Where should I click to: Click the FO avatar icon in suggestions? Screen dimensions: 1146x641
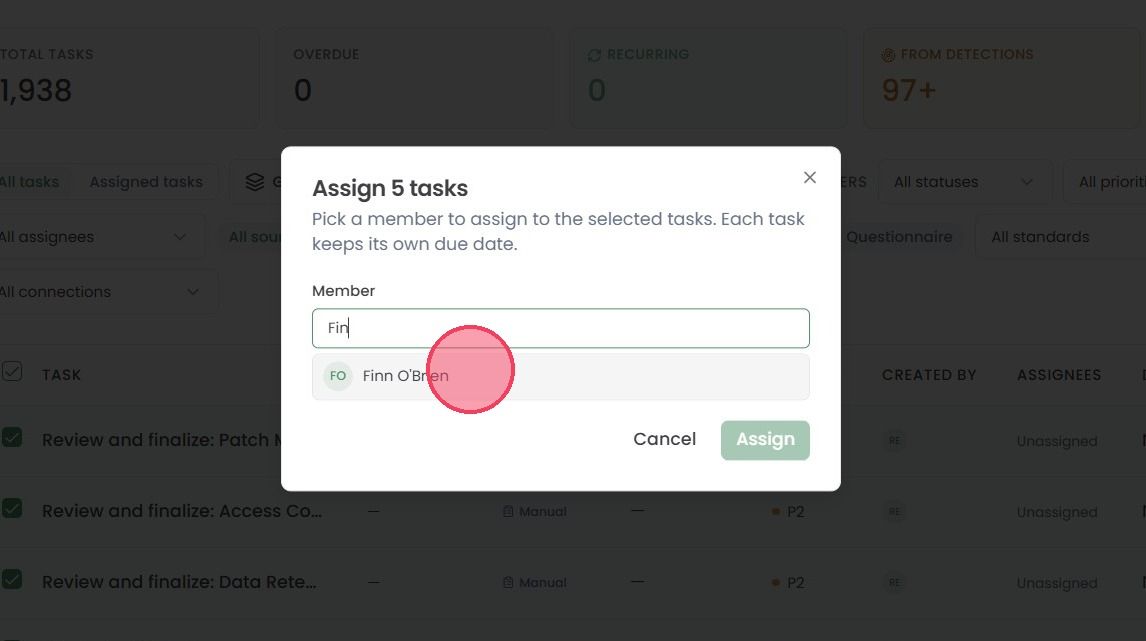[338, 376]
